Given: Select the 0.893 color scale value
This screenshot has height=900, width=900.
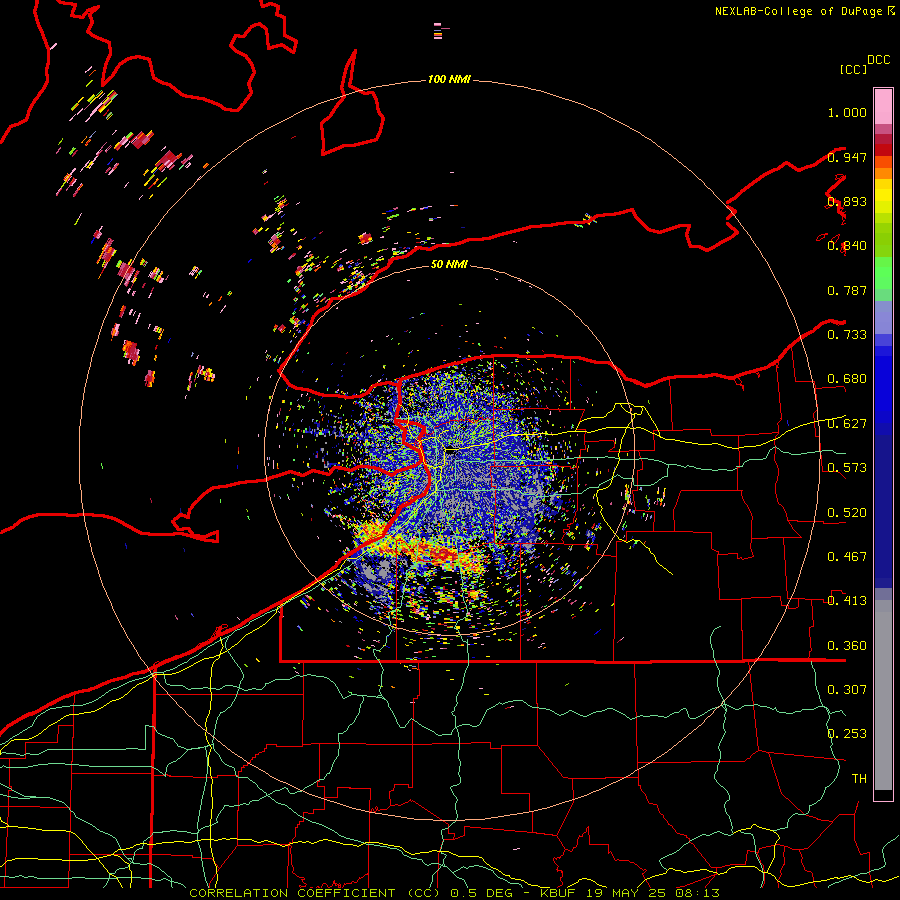Looking at the screenshot, I should 847,201.
